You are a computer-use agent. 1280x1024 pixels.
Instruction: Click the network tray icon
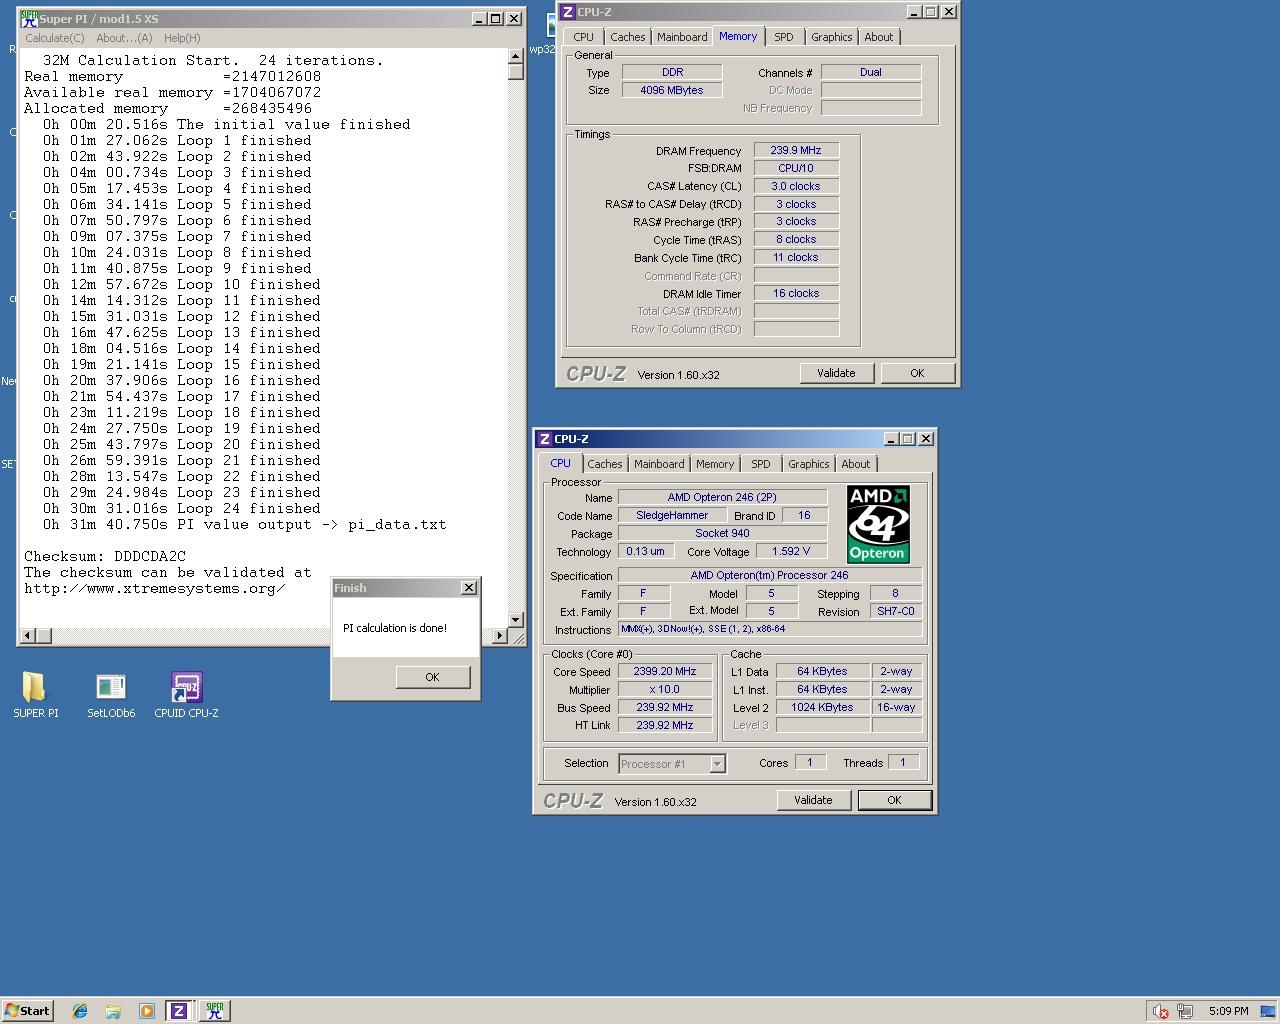point(1185,1011)
